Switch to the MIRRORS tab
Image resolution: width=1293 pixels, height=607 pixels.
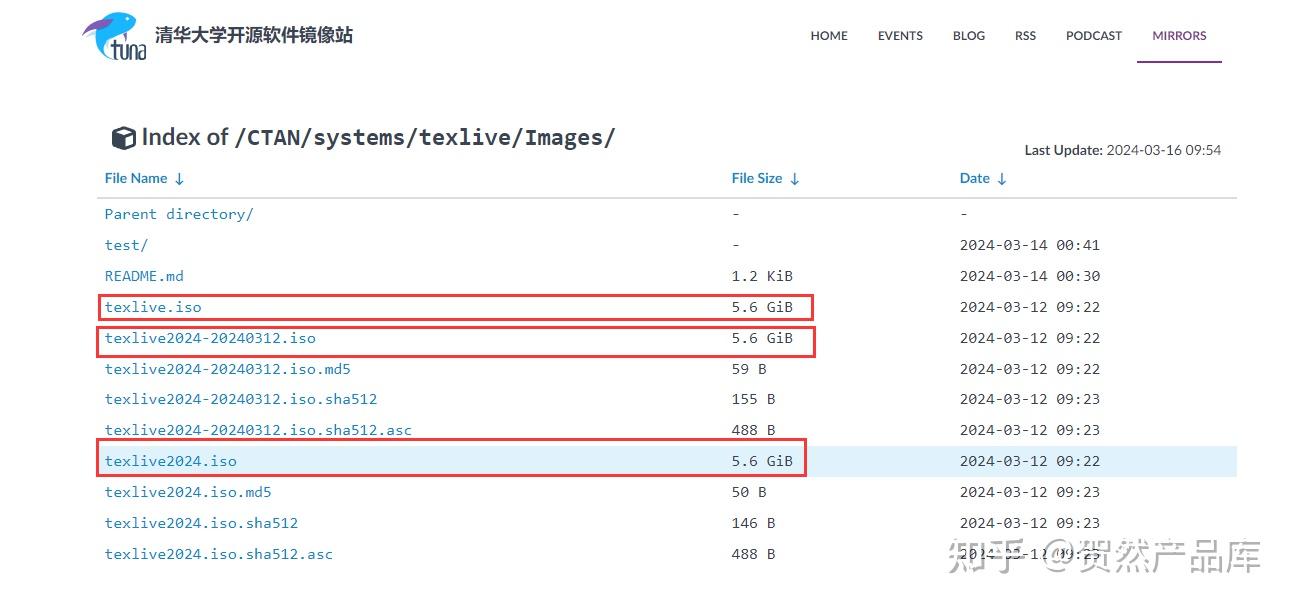(x=1179, y=36)
